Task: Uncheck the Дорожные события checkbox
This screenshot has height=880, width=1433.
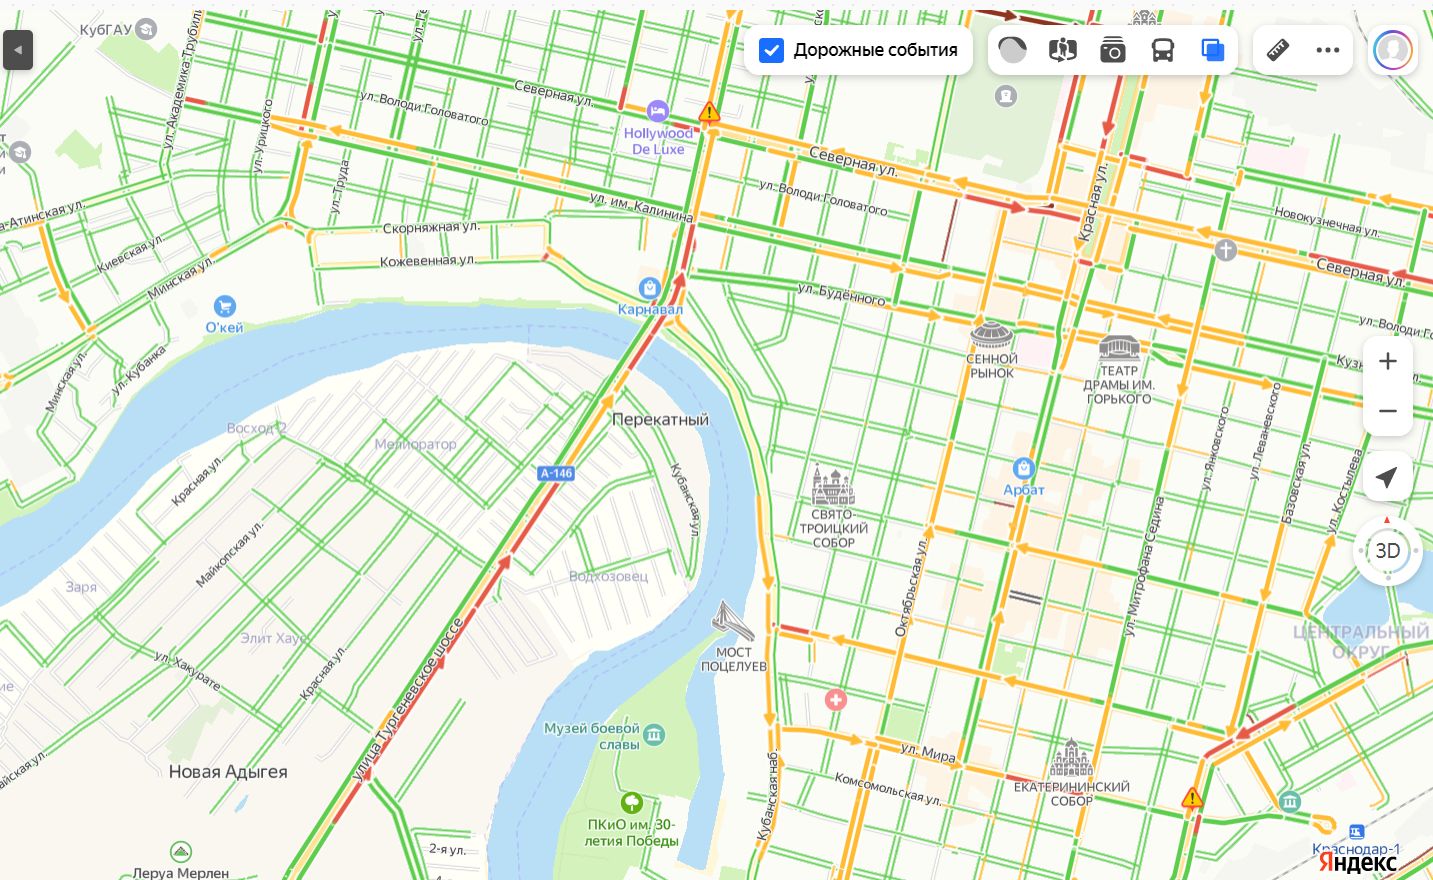Action: pyautogui.click(x=771, y=50)
